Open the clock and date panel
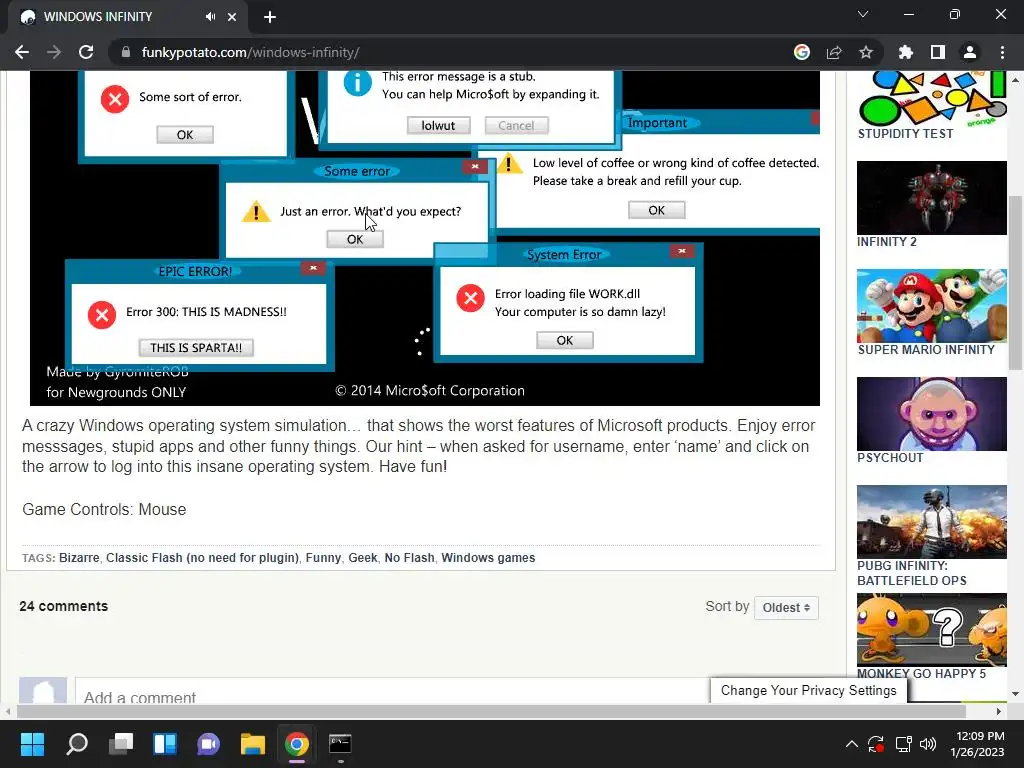Viewport: 1024px width, 768px height. pos(978,744)
